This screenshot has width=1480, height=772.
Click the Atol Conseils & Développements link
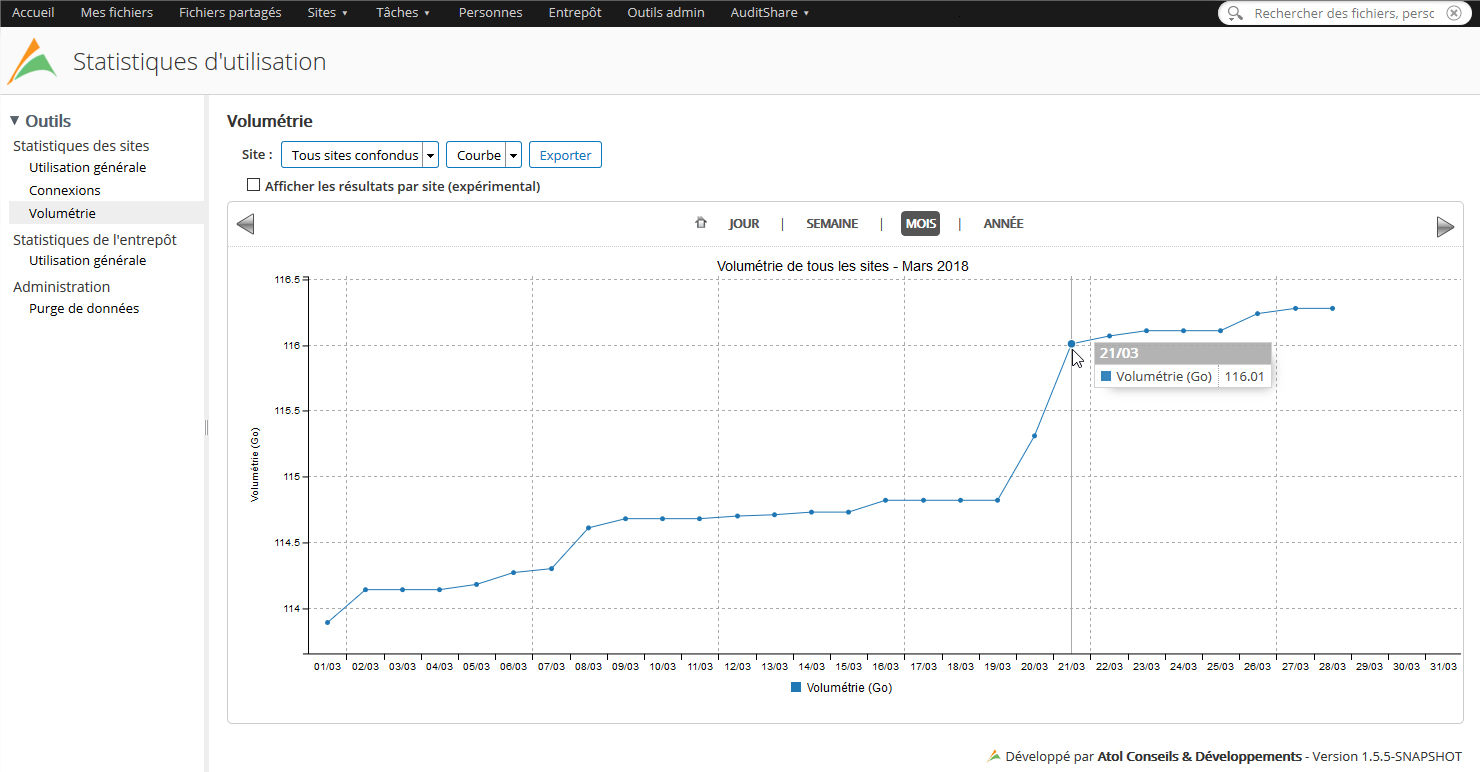(x=1200, y=757)
